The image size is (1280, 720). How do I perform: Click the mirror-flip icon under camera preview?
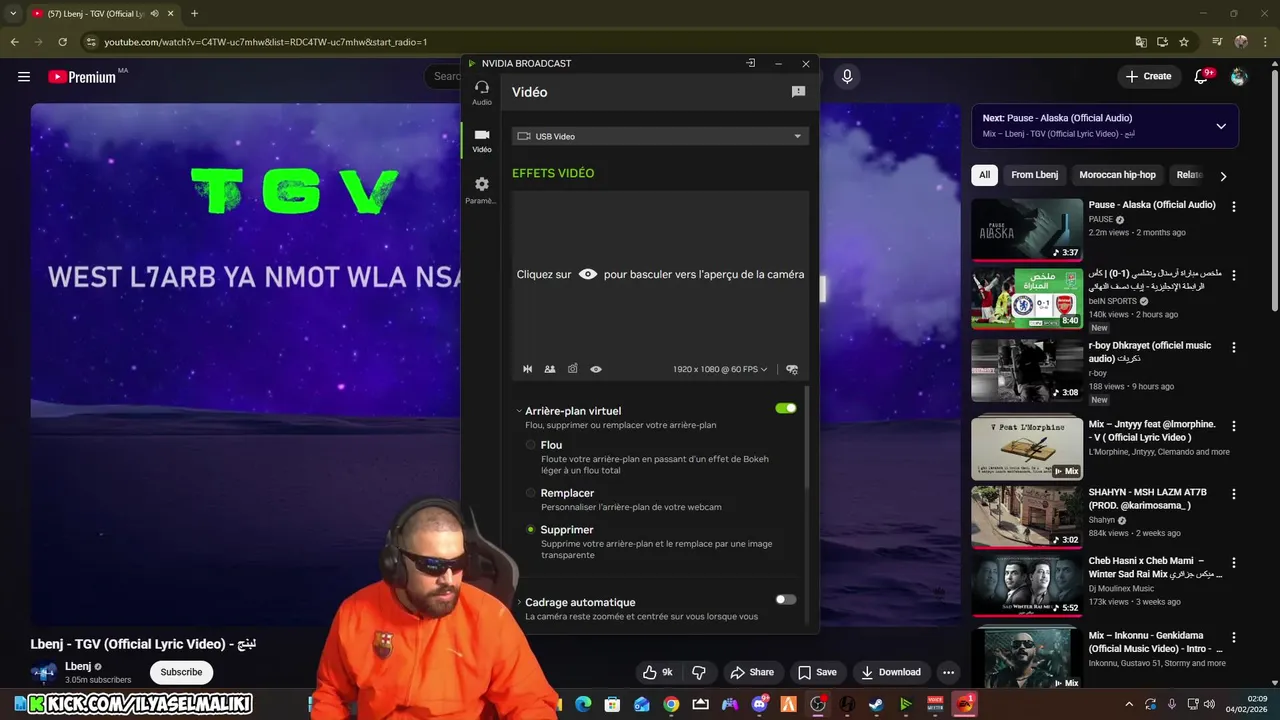[527, 369]
